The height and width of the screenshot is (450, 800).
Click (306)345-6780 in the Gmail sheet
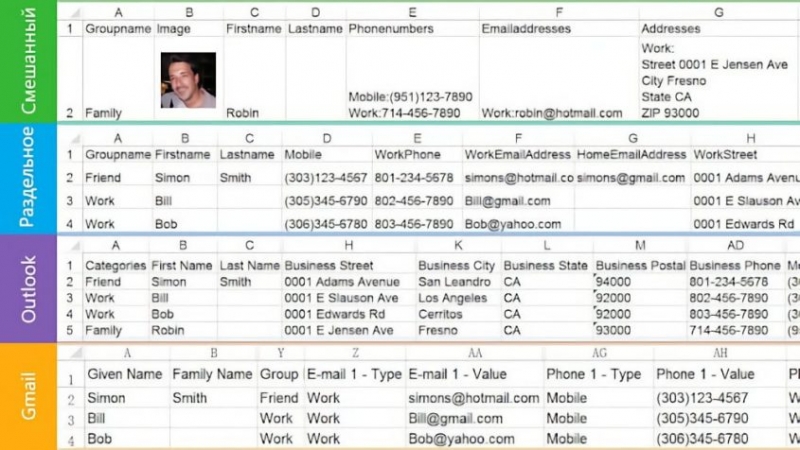720,439
